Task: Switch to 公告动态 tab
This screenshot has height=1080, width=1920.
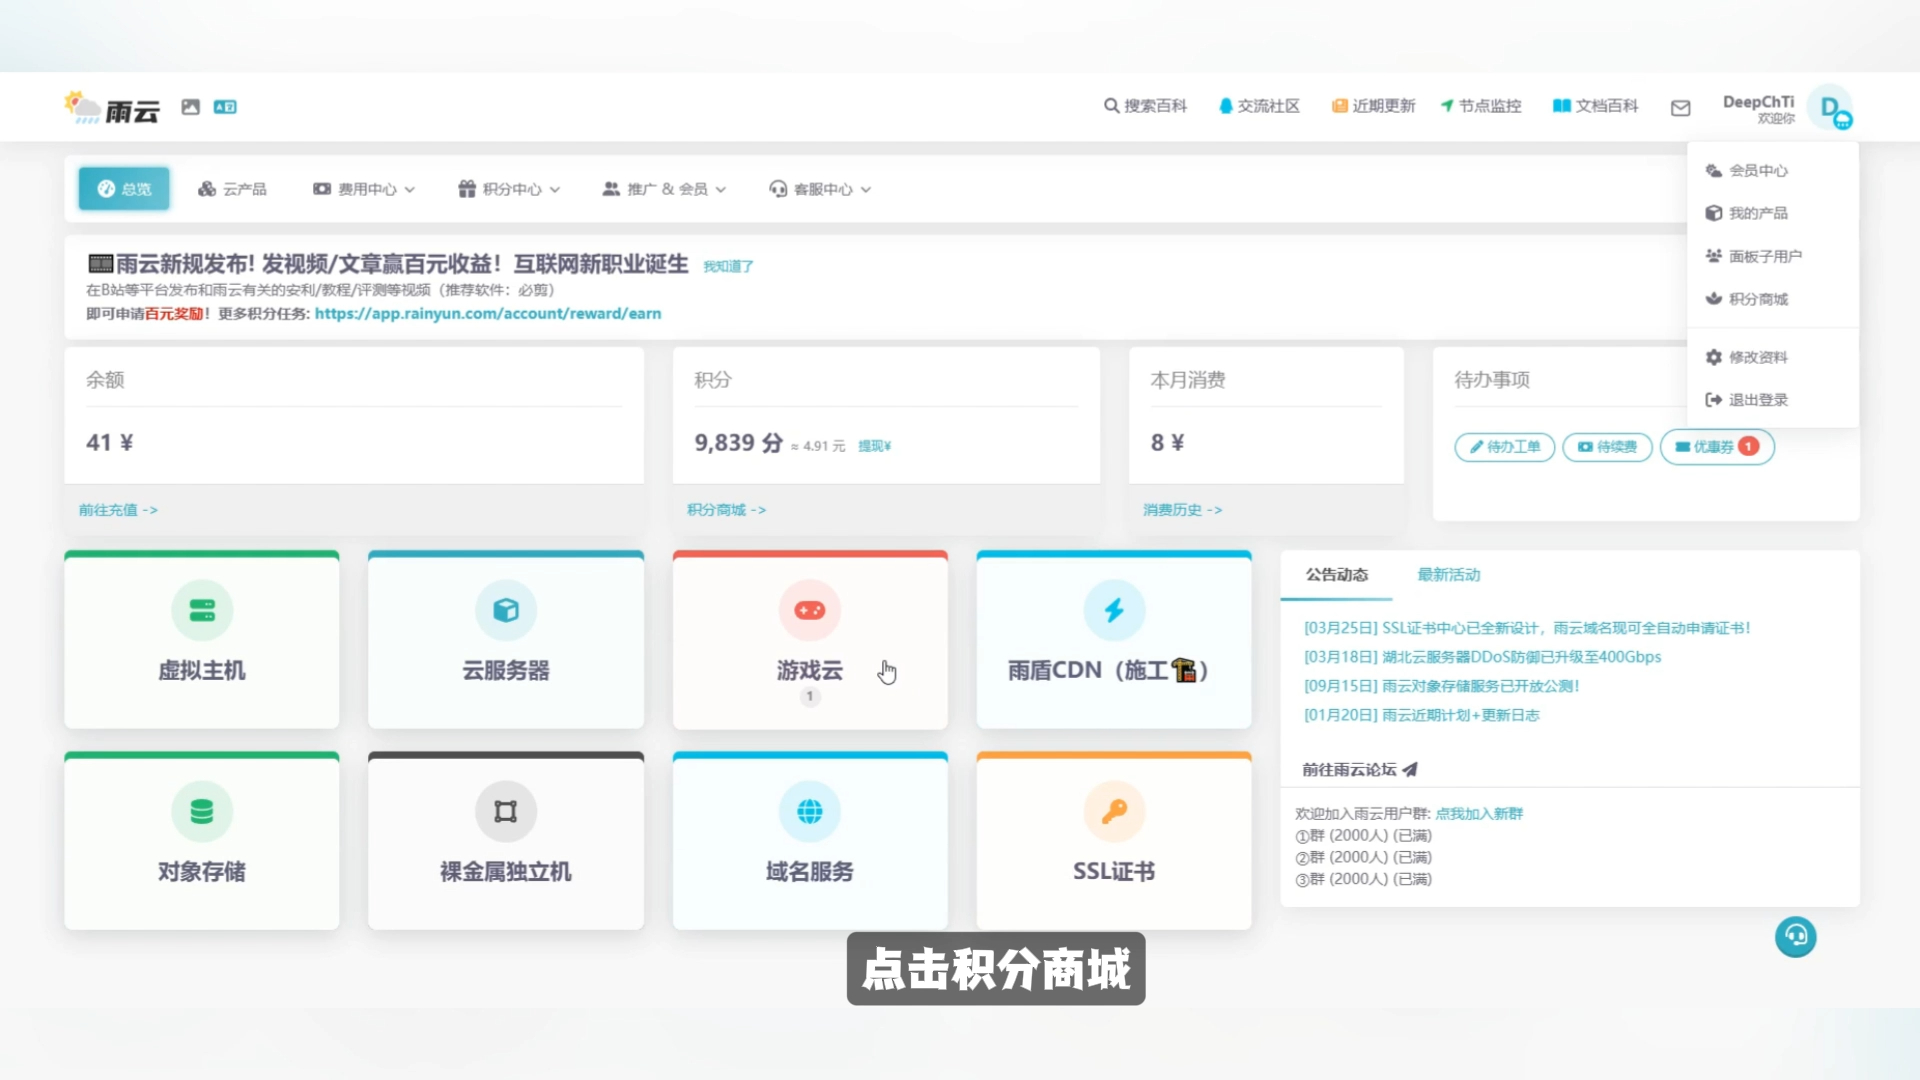Action: pos(1336,575)
